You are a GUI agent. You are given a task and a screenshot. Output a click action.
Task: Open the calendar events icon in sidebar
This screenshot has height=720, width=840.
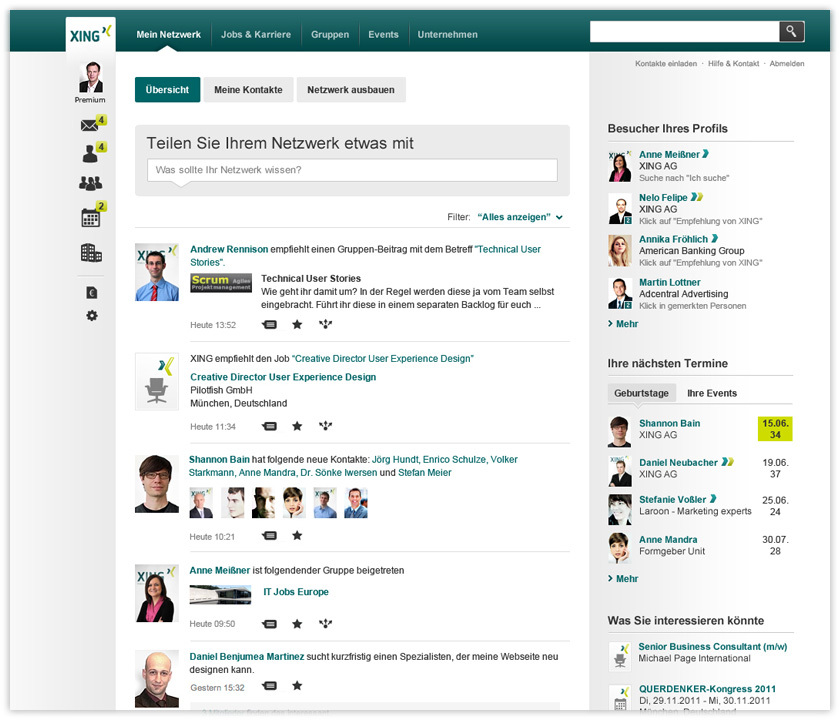pos(91,218)
